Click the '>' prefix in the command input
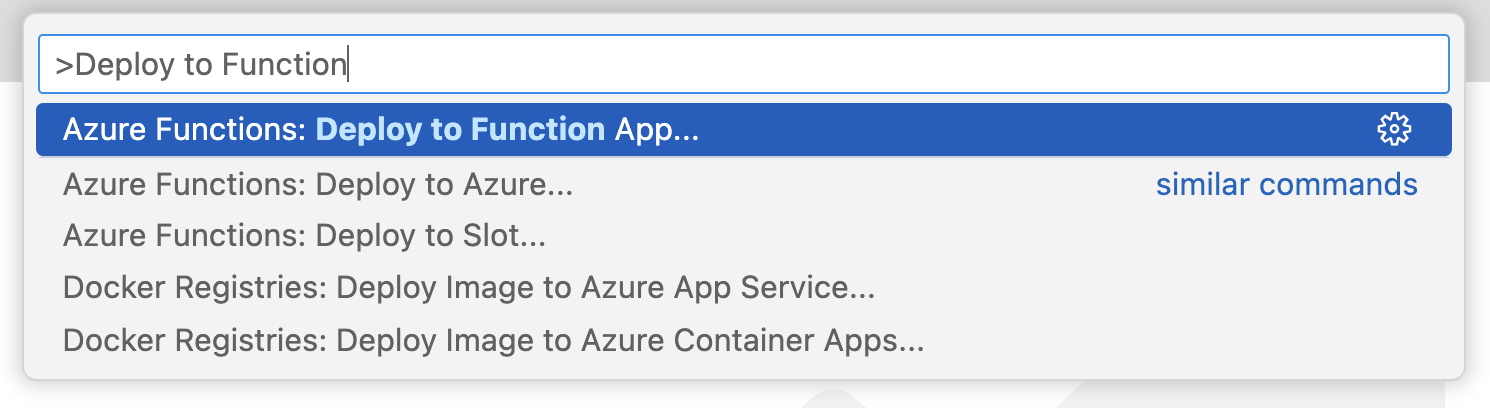Image resolution: width=1490 pixels, height=408 pixels. coord(63,65)
